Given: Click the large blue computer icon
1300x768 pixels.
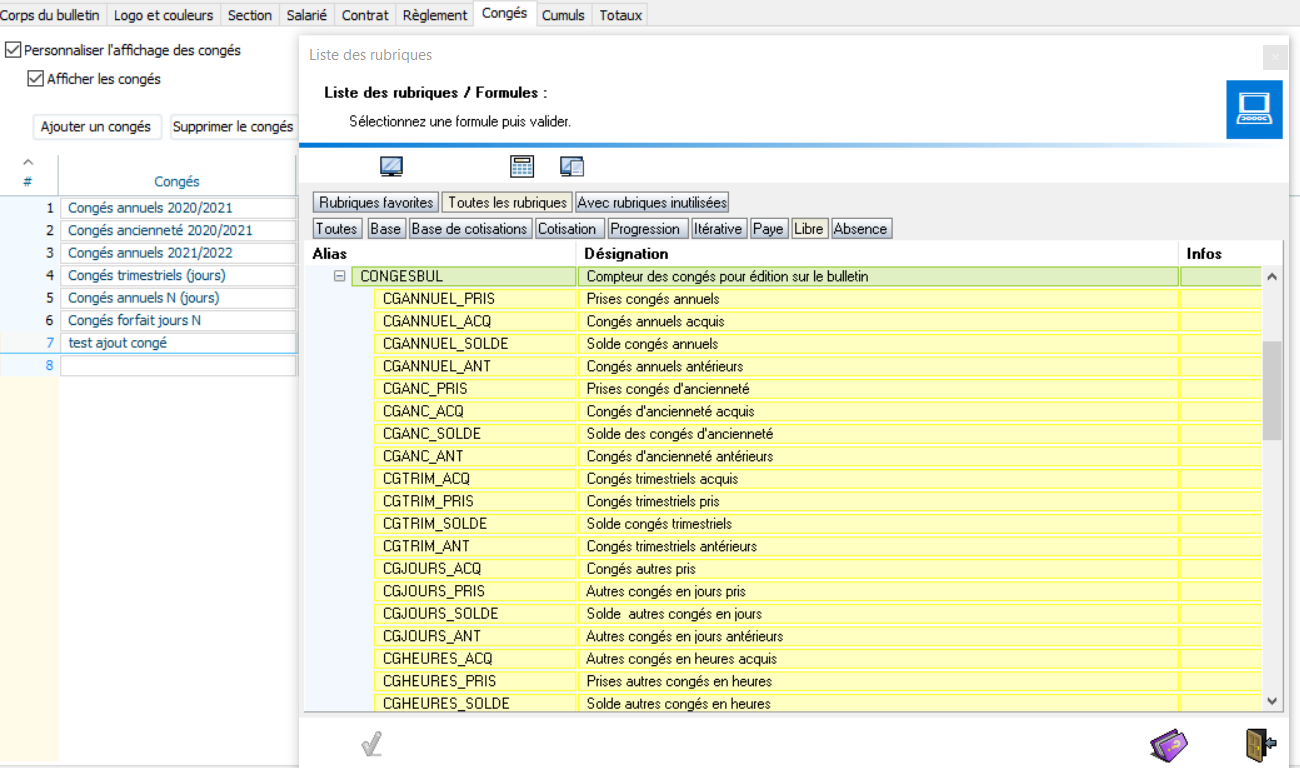Looking at the screenshot, I should [x=1254, y=109].
